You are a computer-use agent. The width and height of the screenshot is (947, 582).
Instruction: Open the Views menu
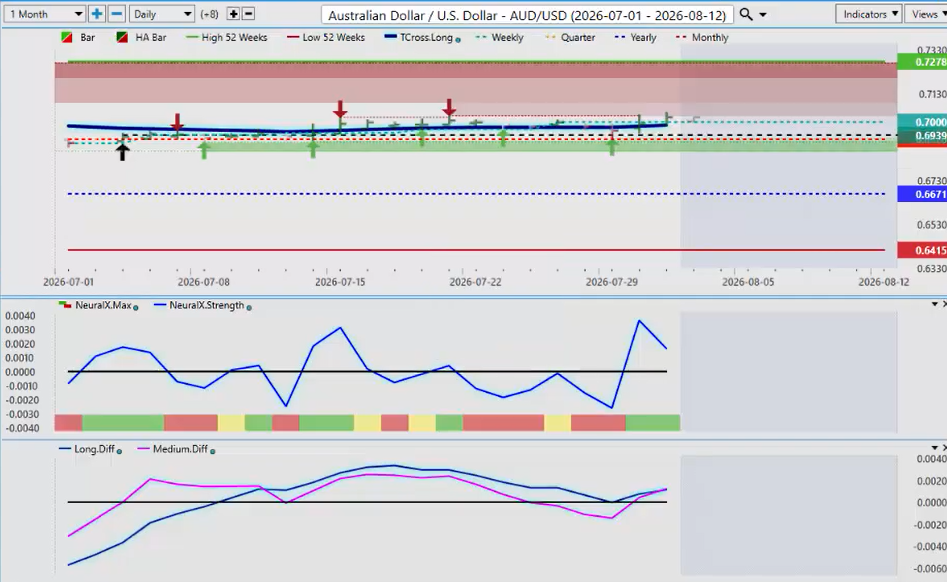[x=927, y=14]
